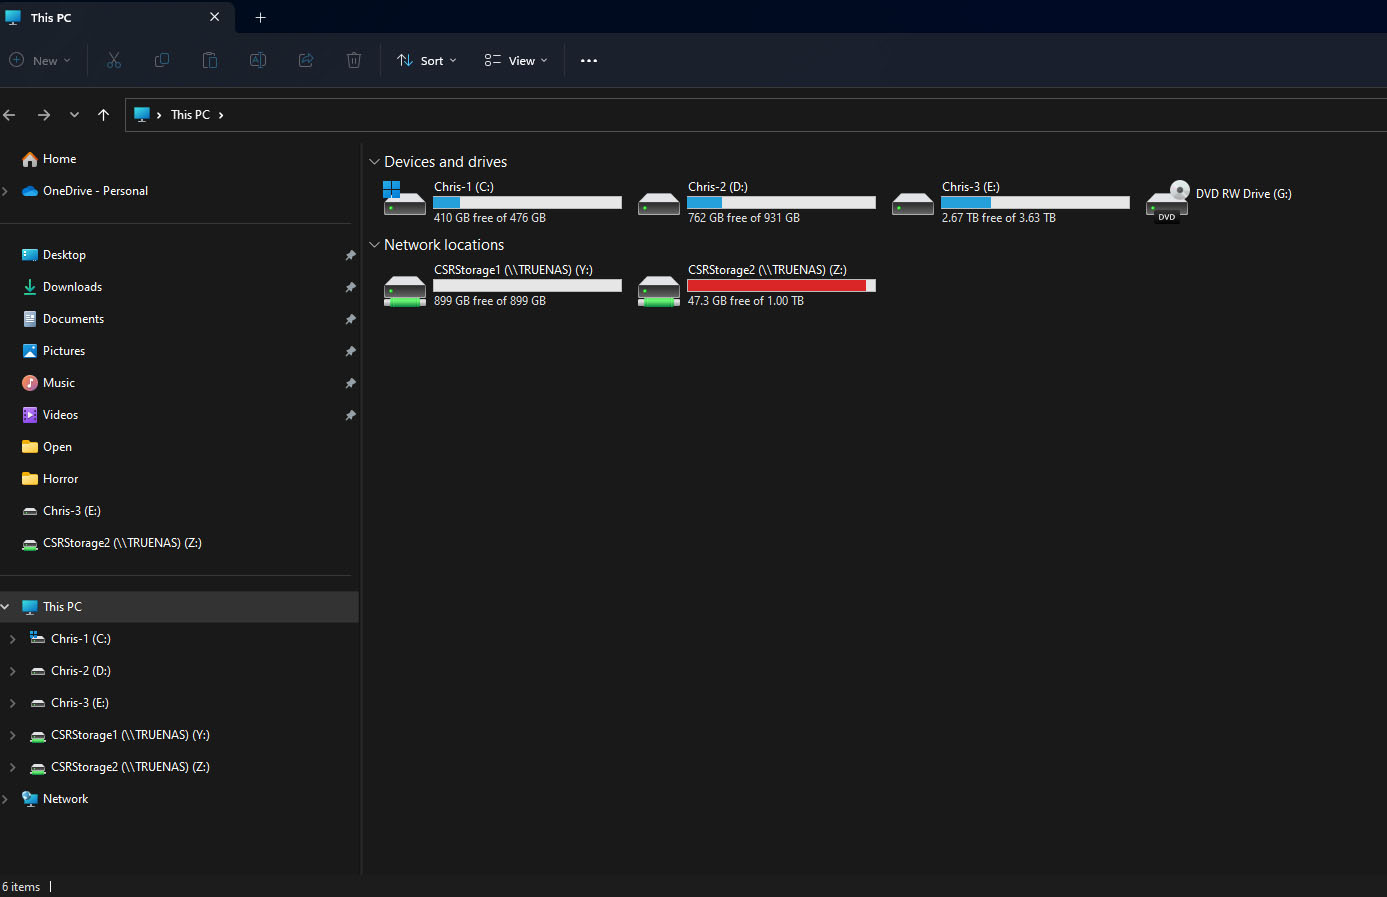Select the DVD RW Drive (G:) icon
Image resolution: width=1387 pixels, height=897 pixels.
coord(1167,201)
